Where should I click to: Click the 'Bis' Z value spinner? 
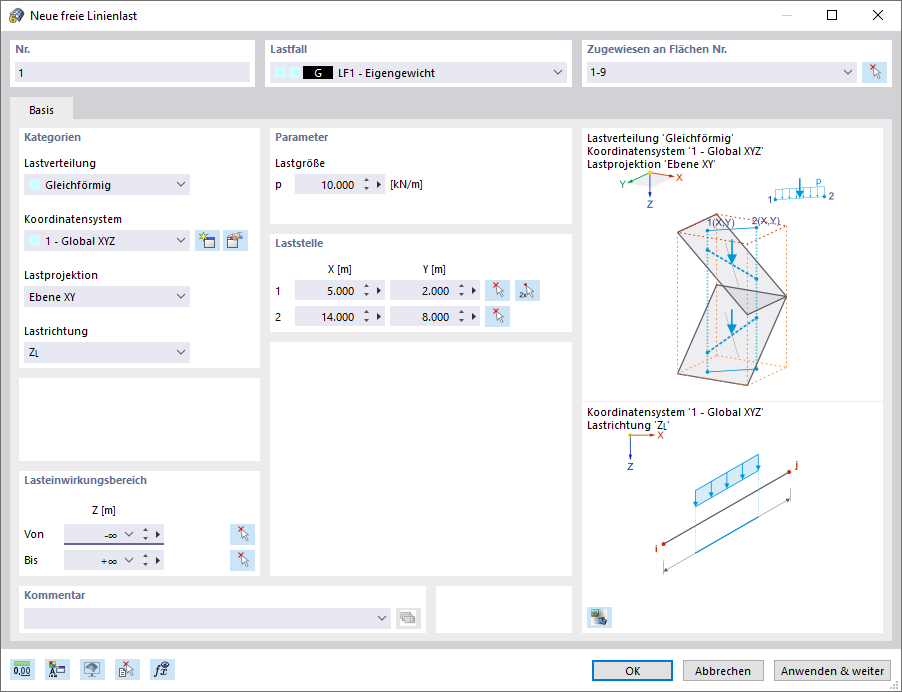point(146,560)
